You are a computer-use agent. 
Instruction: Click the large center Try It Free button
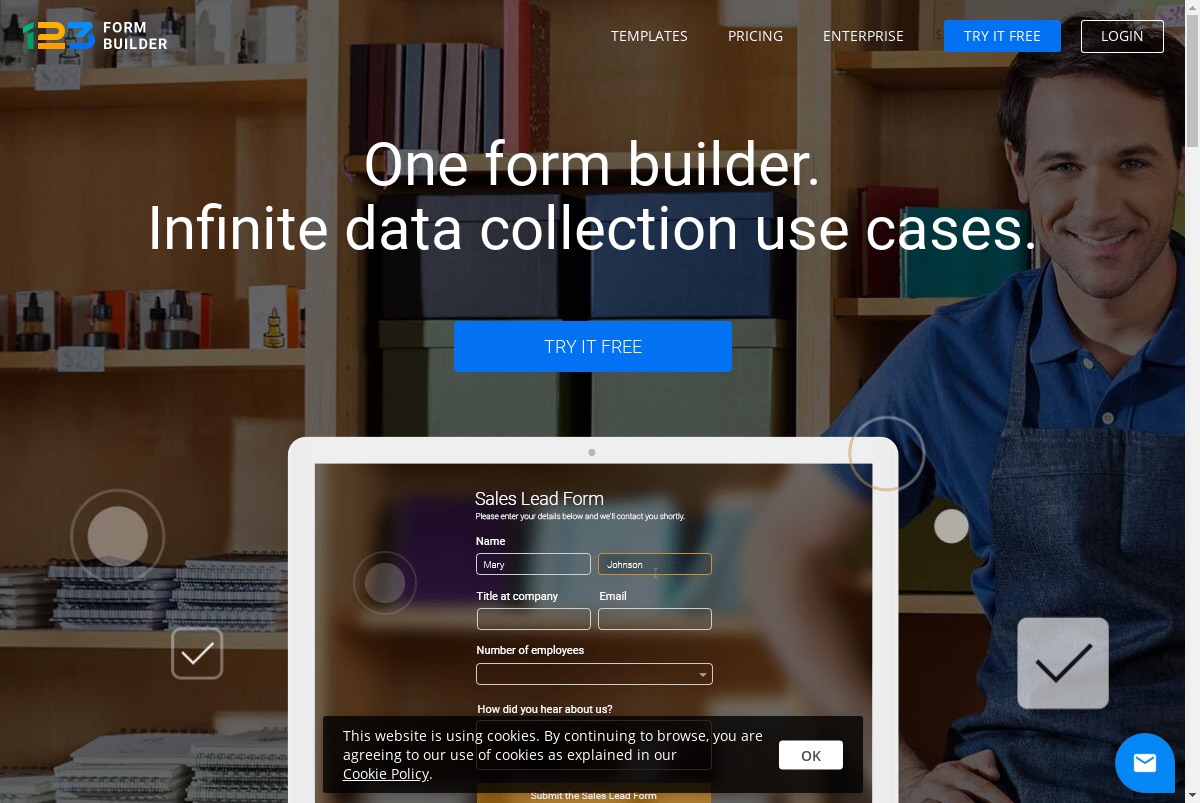pos(593,347)
